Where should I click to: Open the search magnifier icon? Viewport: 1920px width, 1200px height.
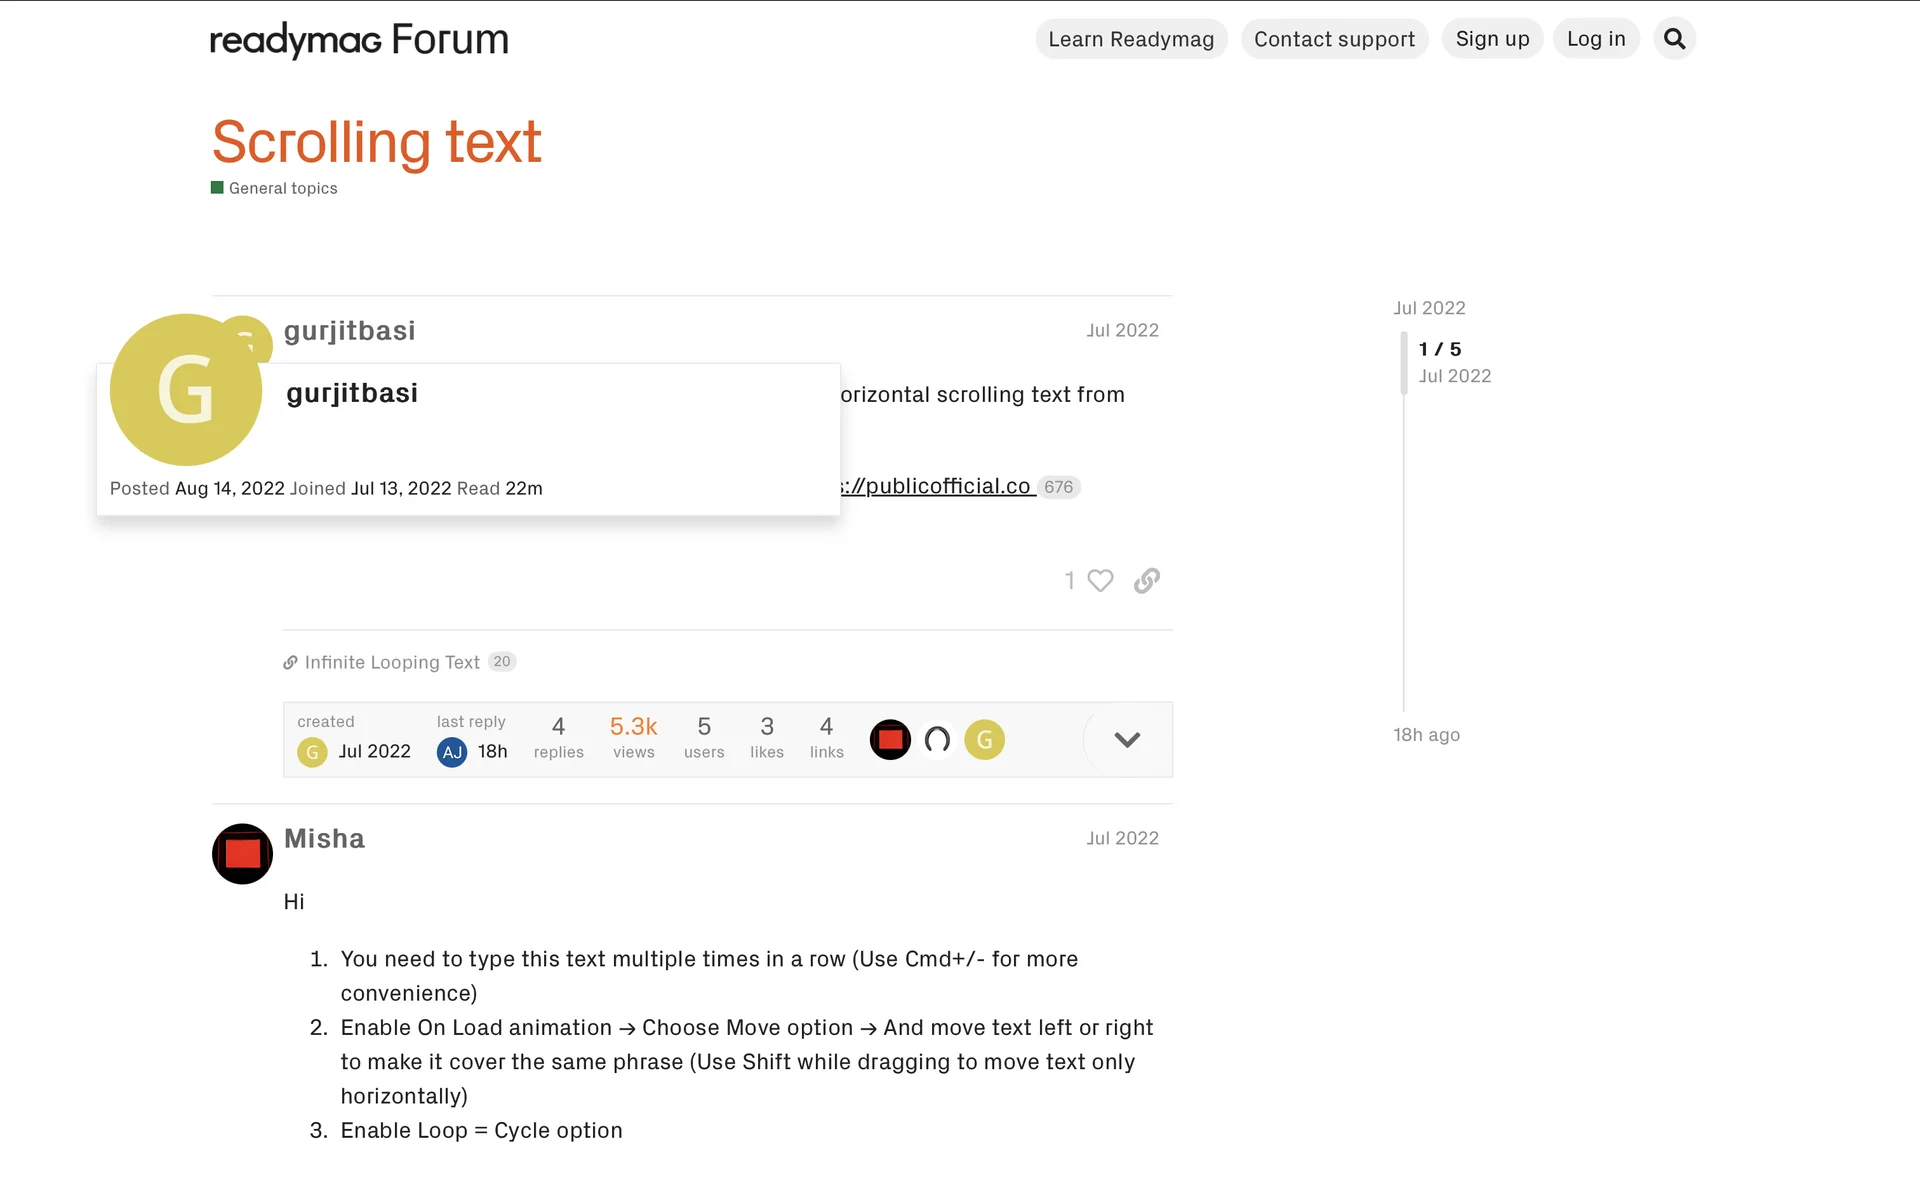1674,39
